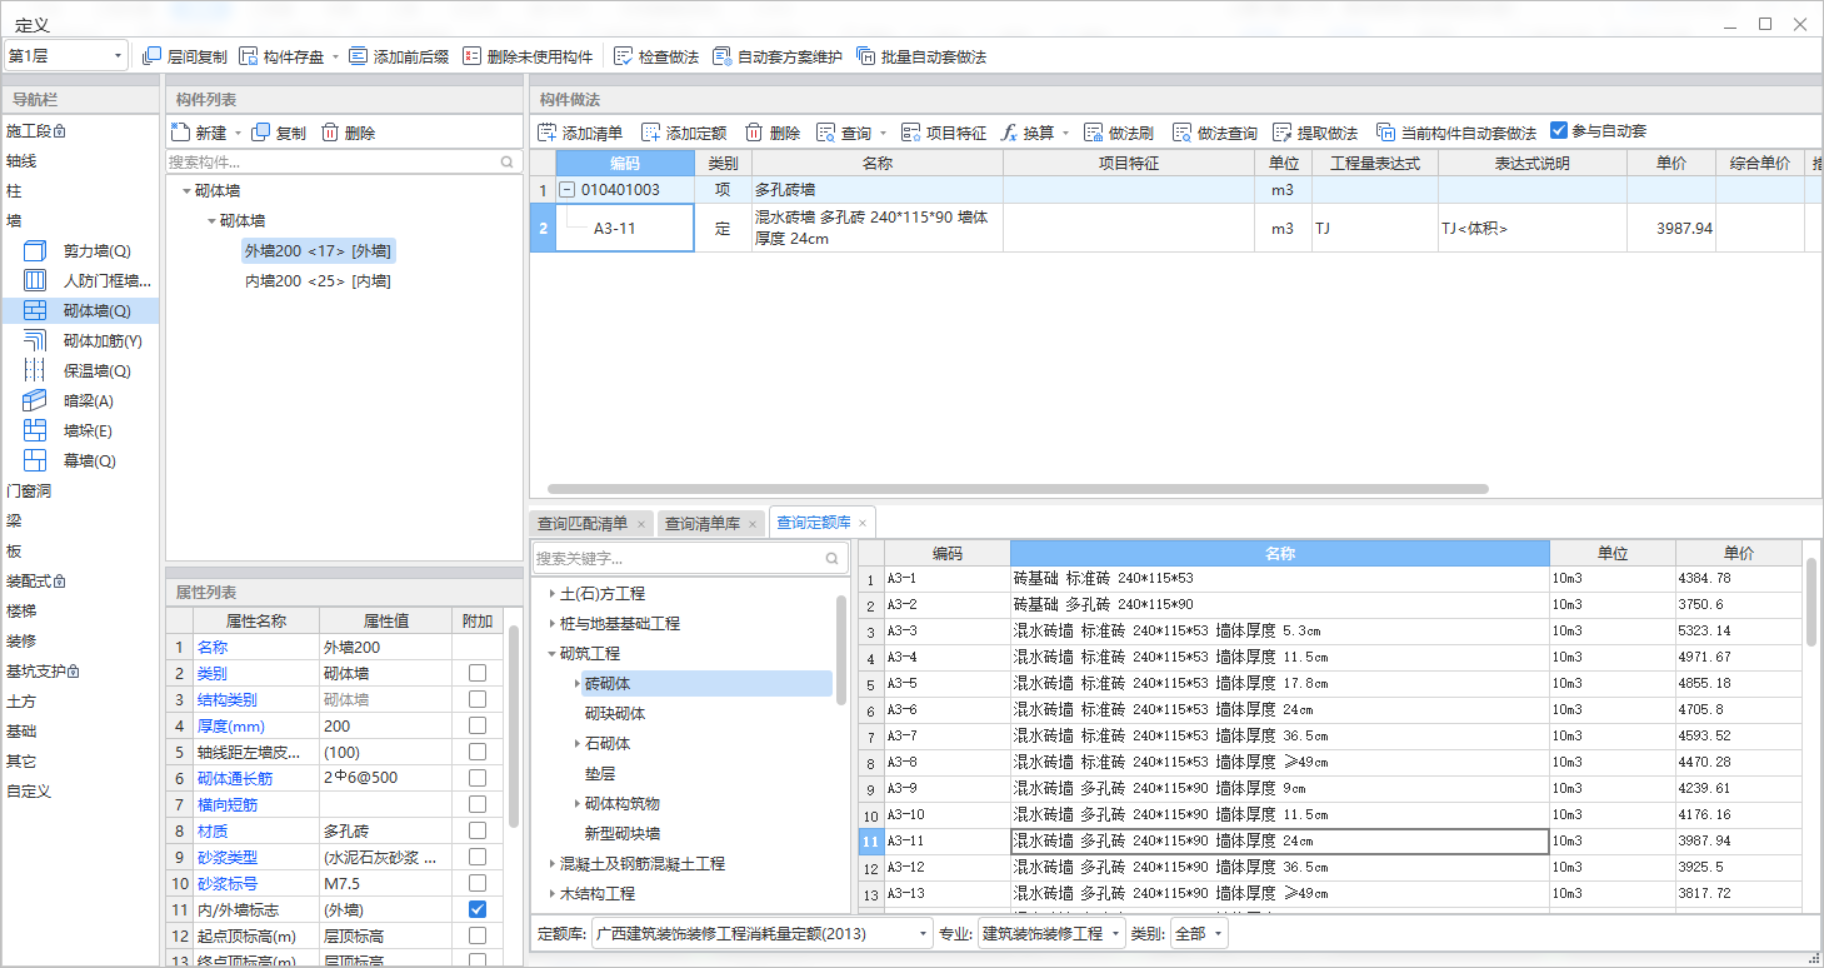
Task: Create new component with 新建
Action: point(199,133)
